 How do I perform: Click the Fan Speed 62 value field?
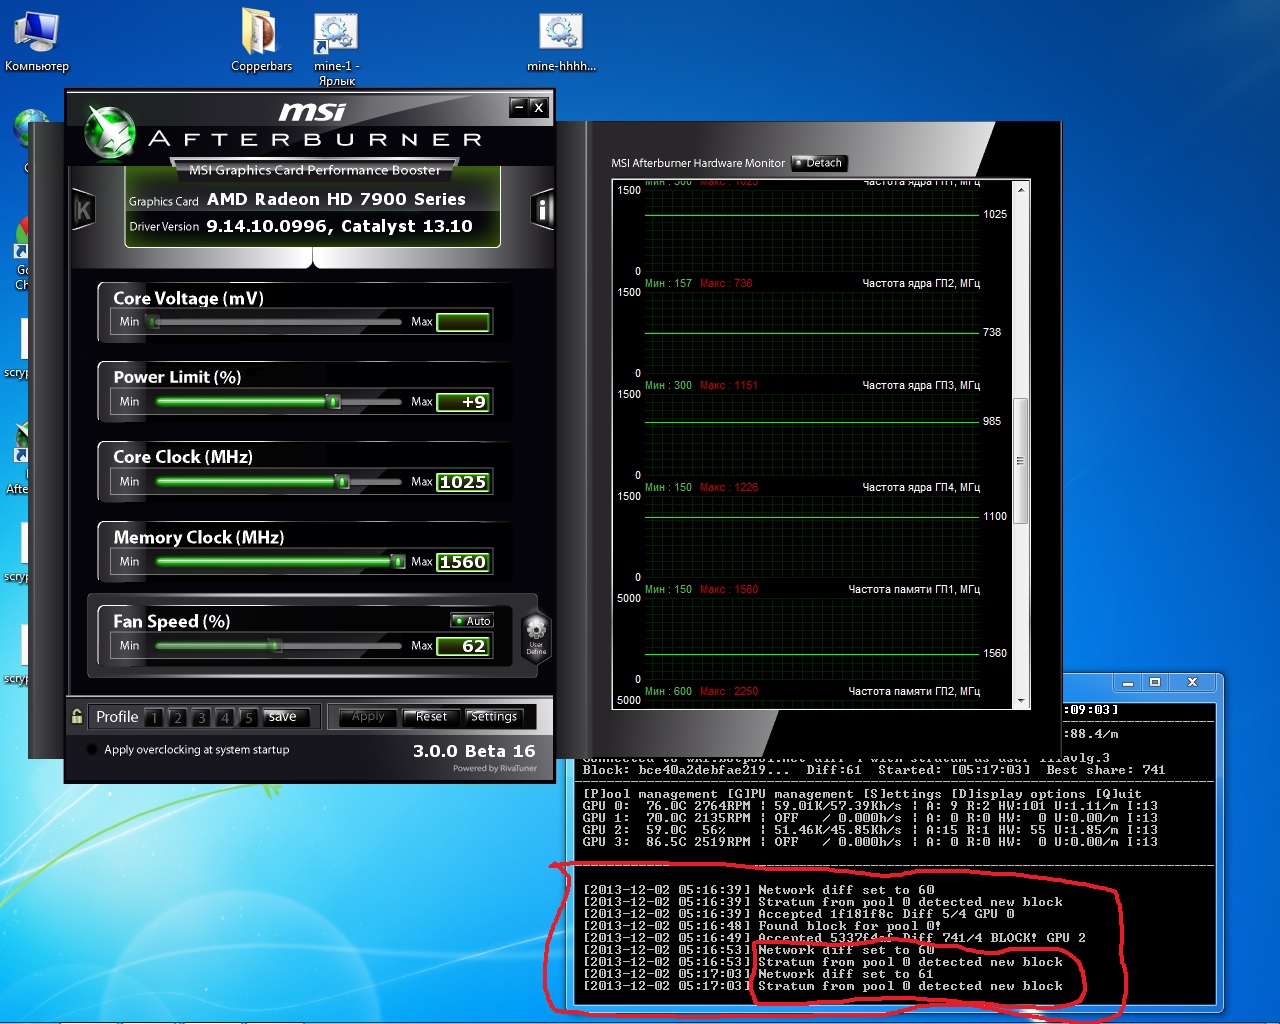click(x=463, y=646)
